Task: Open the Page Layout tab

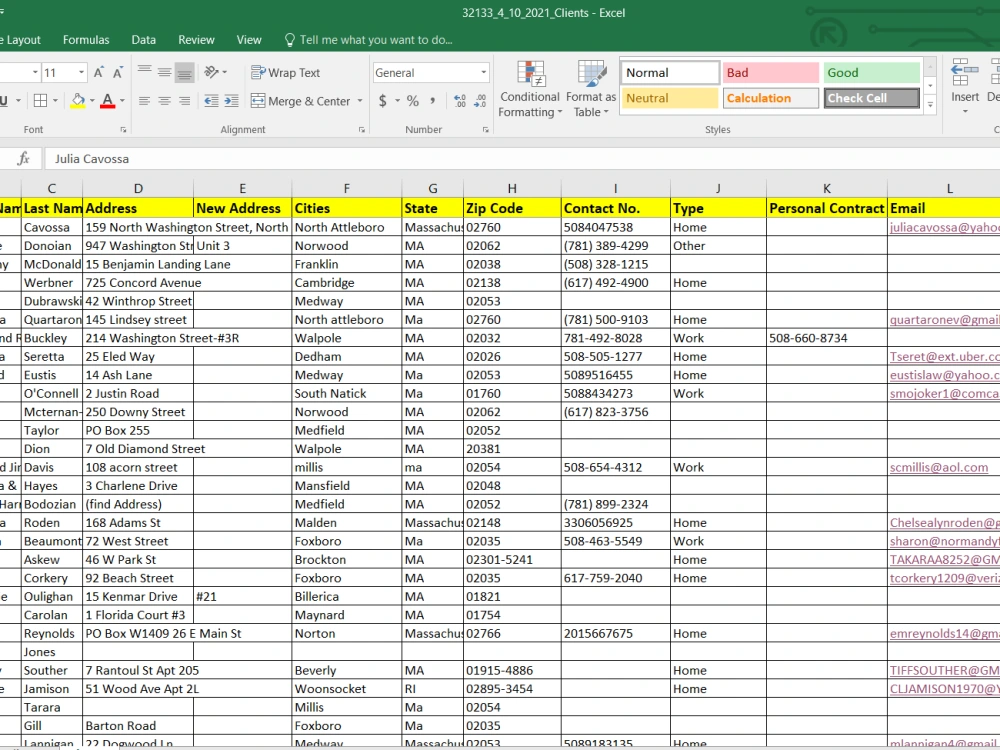Action: pyautogui.click(x=21, y=40)
